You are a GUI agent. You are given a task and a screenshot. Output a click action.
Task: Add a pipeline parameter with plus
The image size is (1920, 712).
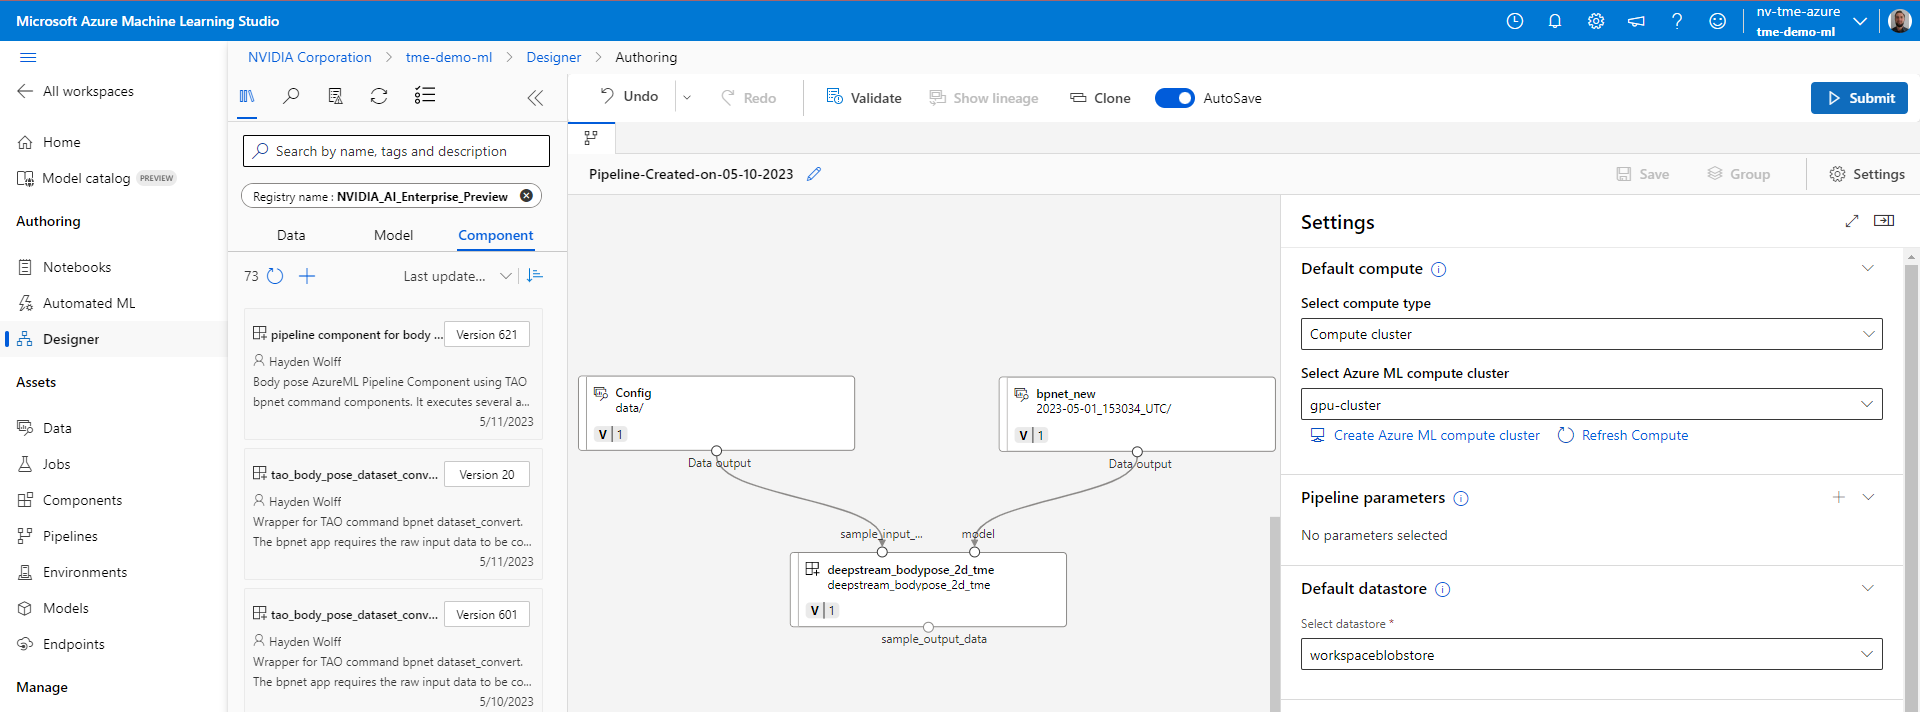pos(1838,497)
